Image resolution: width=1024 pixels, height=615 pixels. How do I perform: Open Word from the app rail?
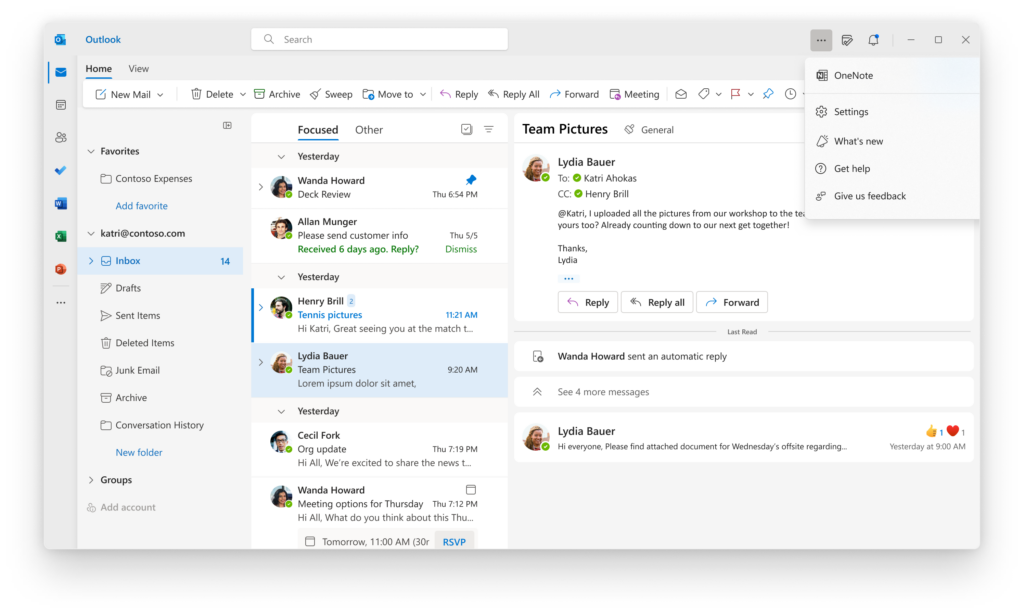click(60, 202)
